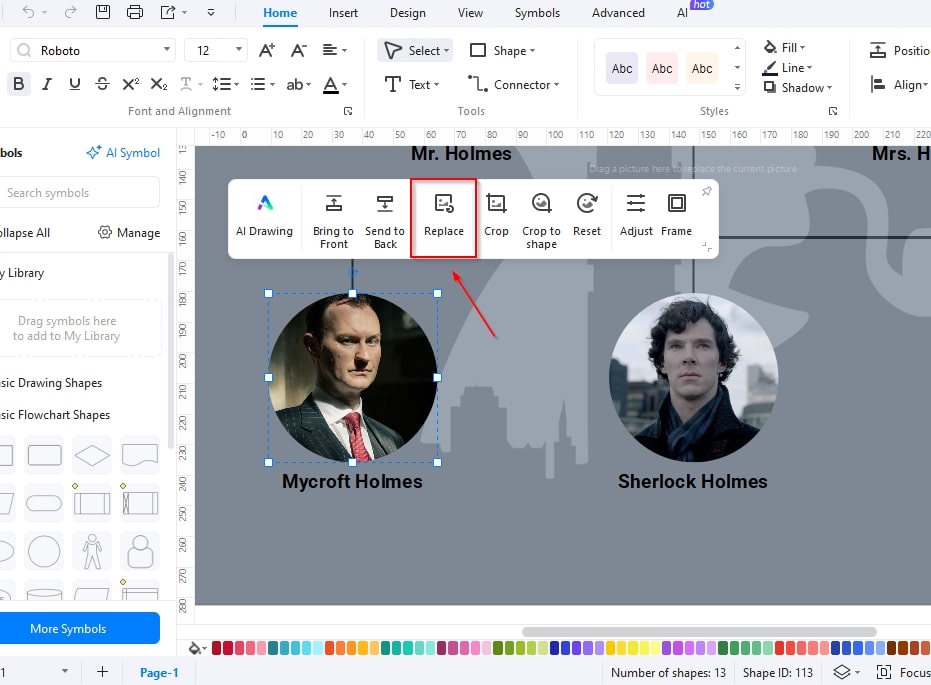
Task: Apply strikethrough formatting
Action: (x=102, y=84)
